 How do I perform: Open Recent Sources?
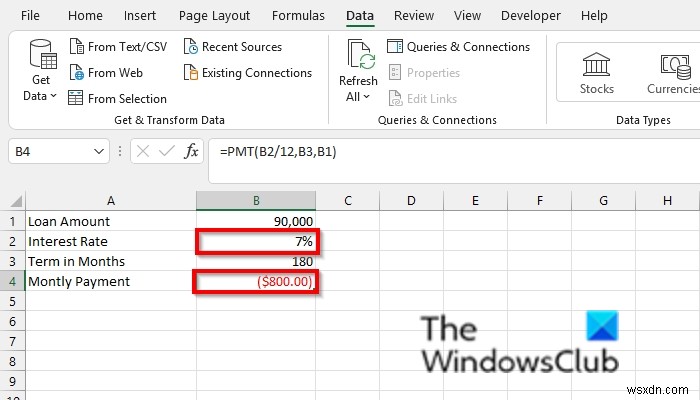click(x=233, y=46)
